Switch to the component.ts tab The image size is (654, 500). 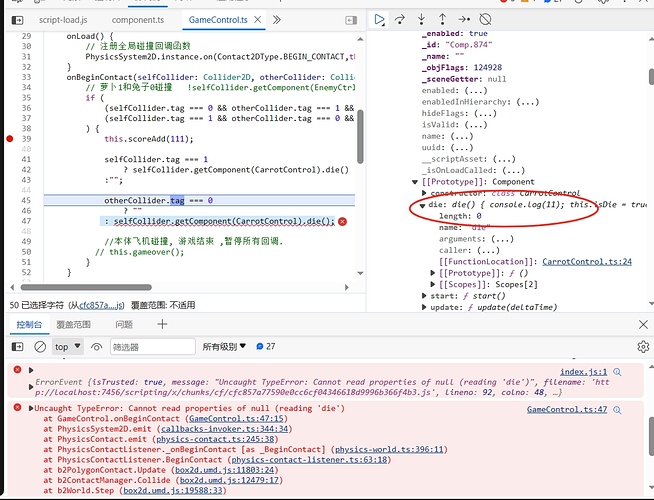click(x=138, y=20)
